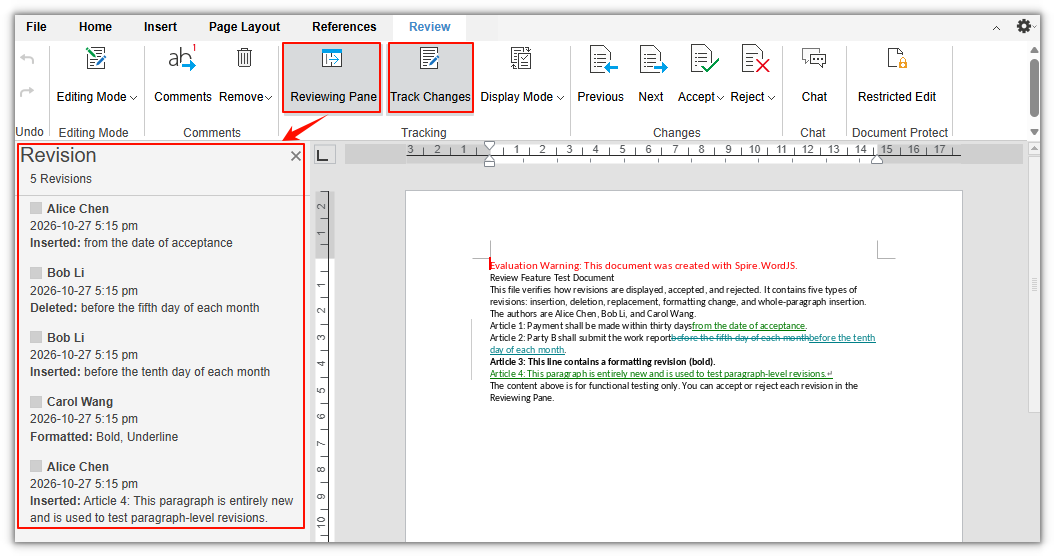Click the Article 4 inserted paragraph in document
Viewport: 1055px width, 557px height.
[x=661, y=374]
